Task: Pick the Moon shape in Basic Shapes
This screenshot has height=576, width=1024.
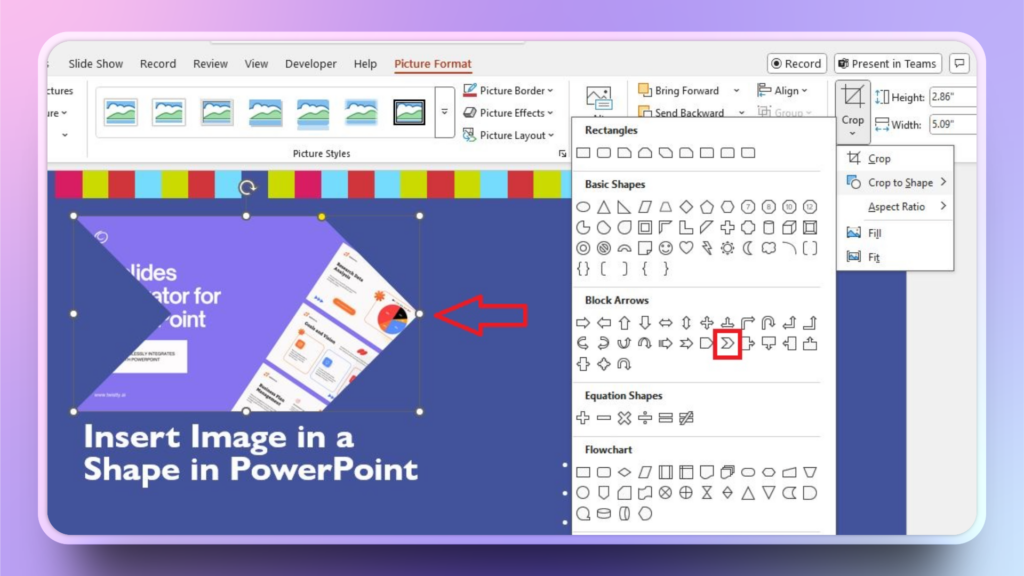Action: pos(747,248)
